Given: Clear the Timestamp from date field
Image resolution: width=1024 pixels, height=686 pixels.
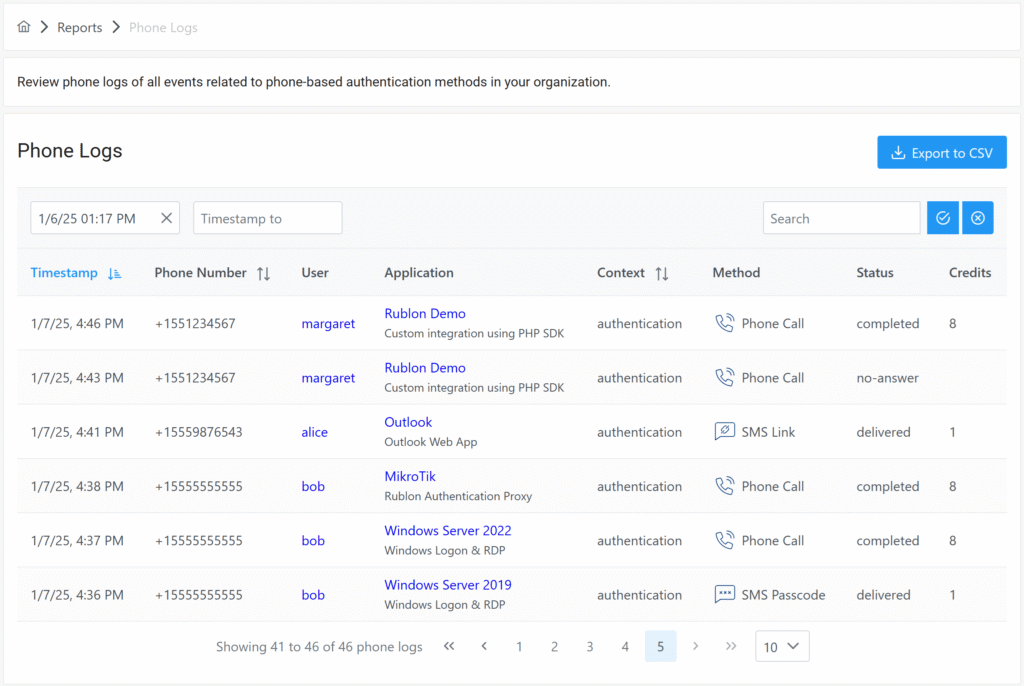Looking at the screenshot, I should click(x=167, y=218).
